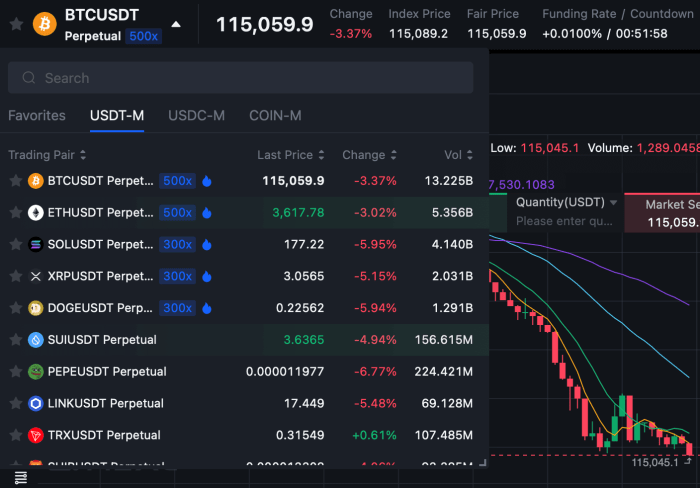Click the Ethereum coin icon in list

click(x=36, y=213)
